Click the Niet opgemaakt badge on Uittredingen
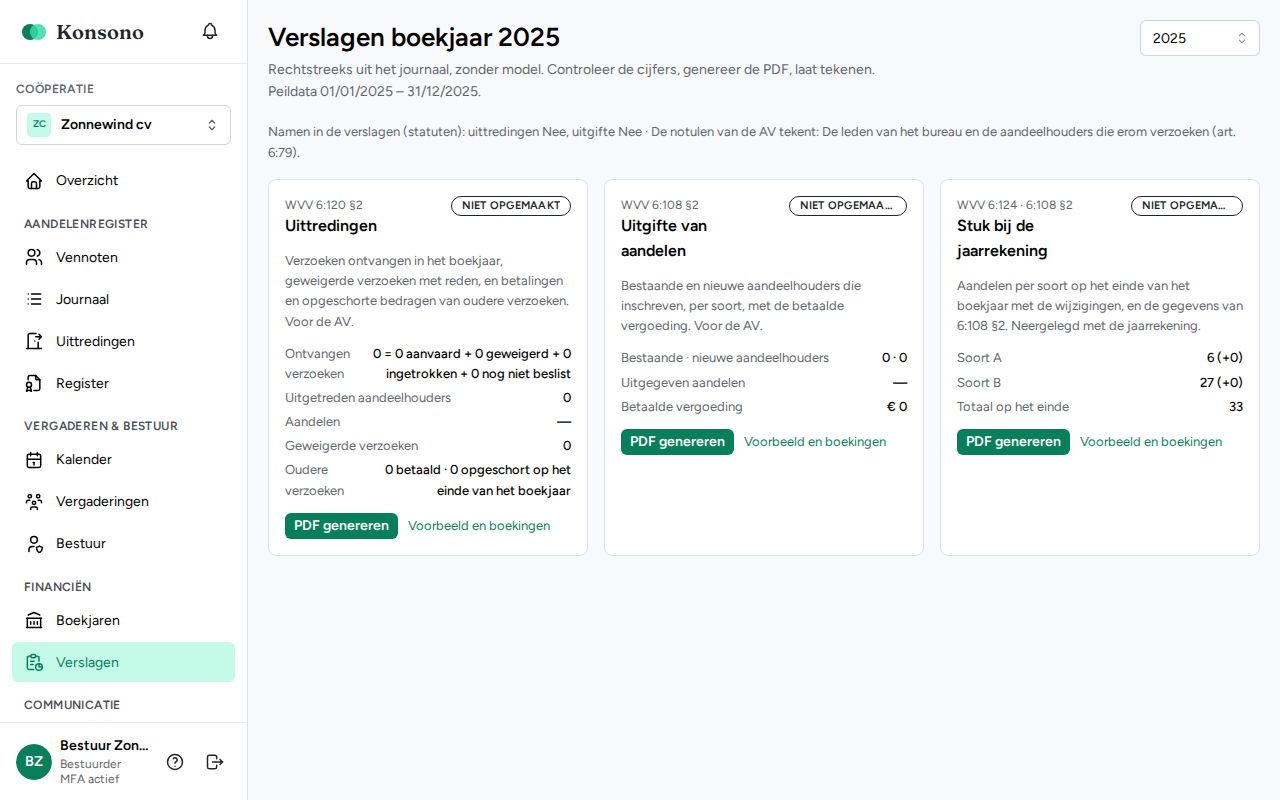 click(x=511, y=206)
